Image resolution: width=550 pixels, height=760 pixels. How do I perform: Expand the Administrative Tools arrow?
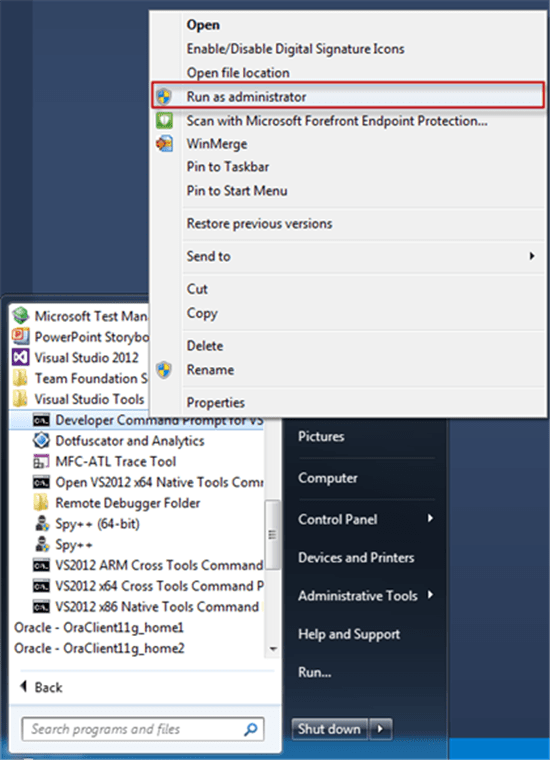(x=429, y=595)
